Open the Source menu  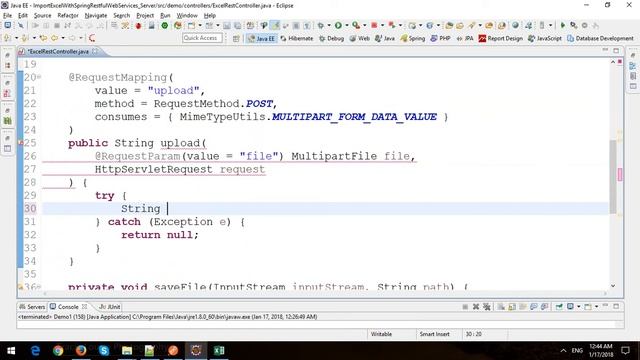click(x=42, y=16)
